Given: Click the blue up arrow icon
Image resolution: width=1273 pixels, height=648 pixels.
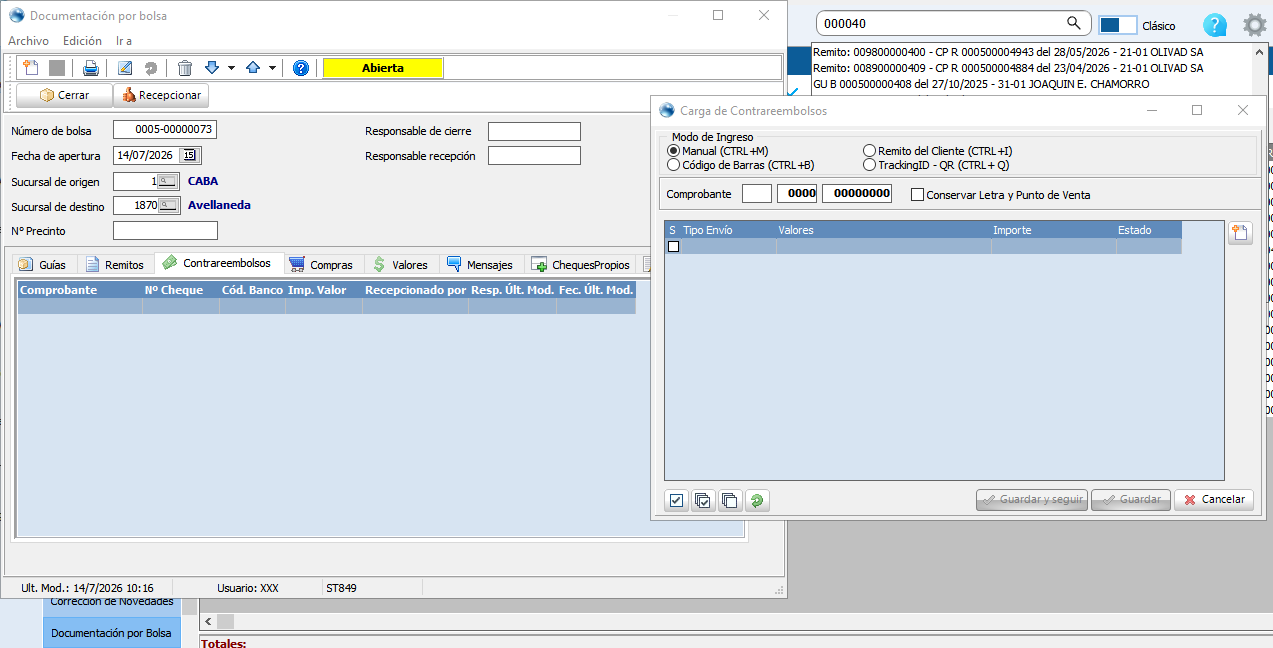Looking at the screenshot, I should [253, 68].
